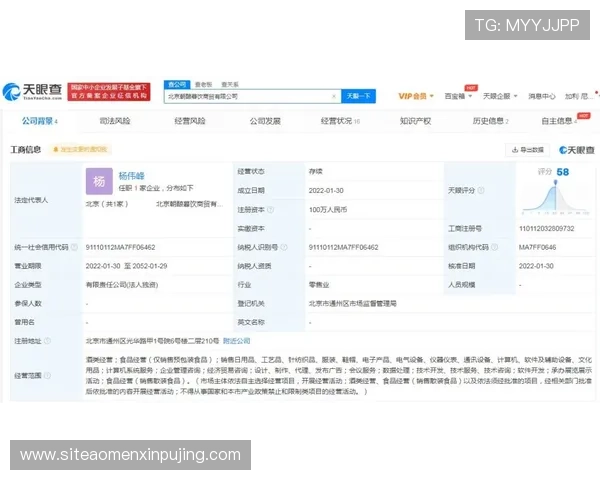This screenshot has height=480, width=600.
Task: Click the orange change-alert badge next to 工商信息
Action: (80, 149)
